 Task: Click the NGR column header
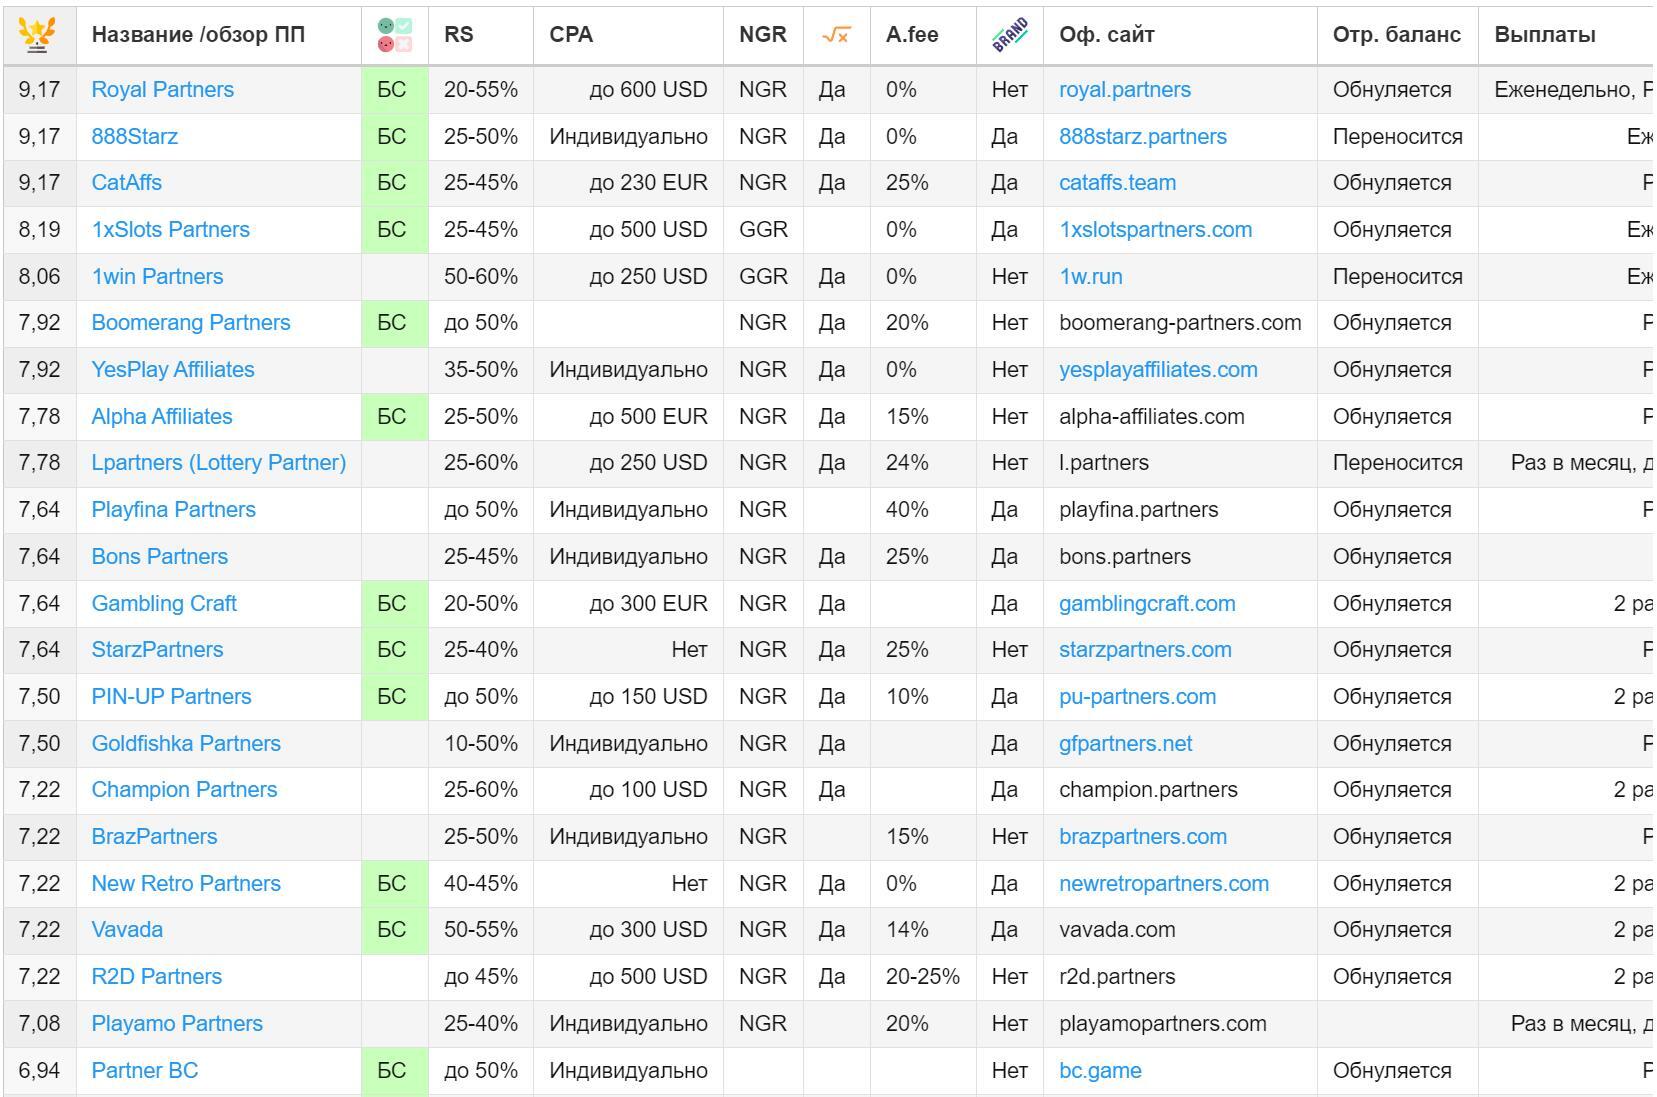(763, 35)
